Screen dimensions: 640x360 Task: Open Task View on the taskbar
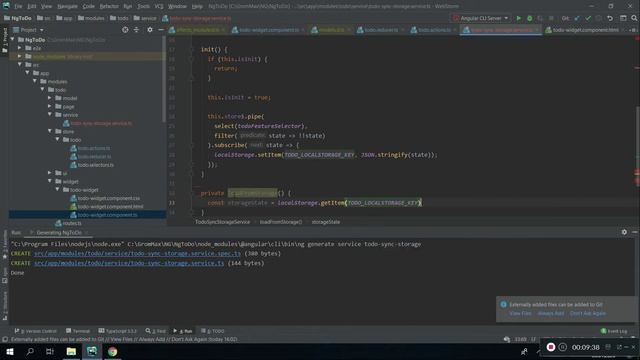point(50,351)
